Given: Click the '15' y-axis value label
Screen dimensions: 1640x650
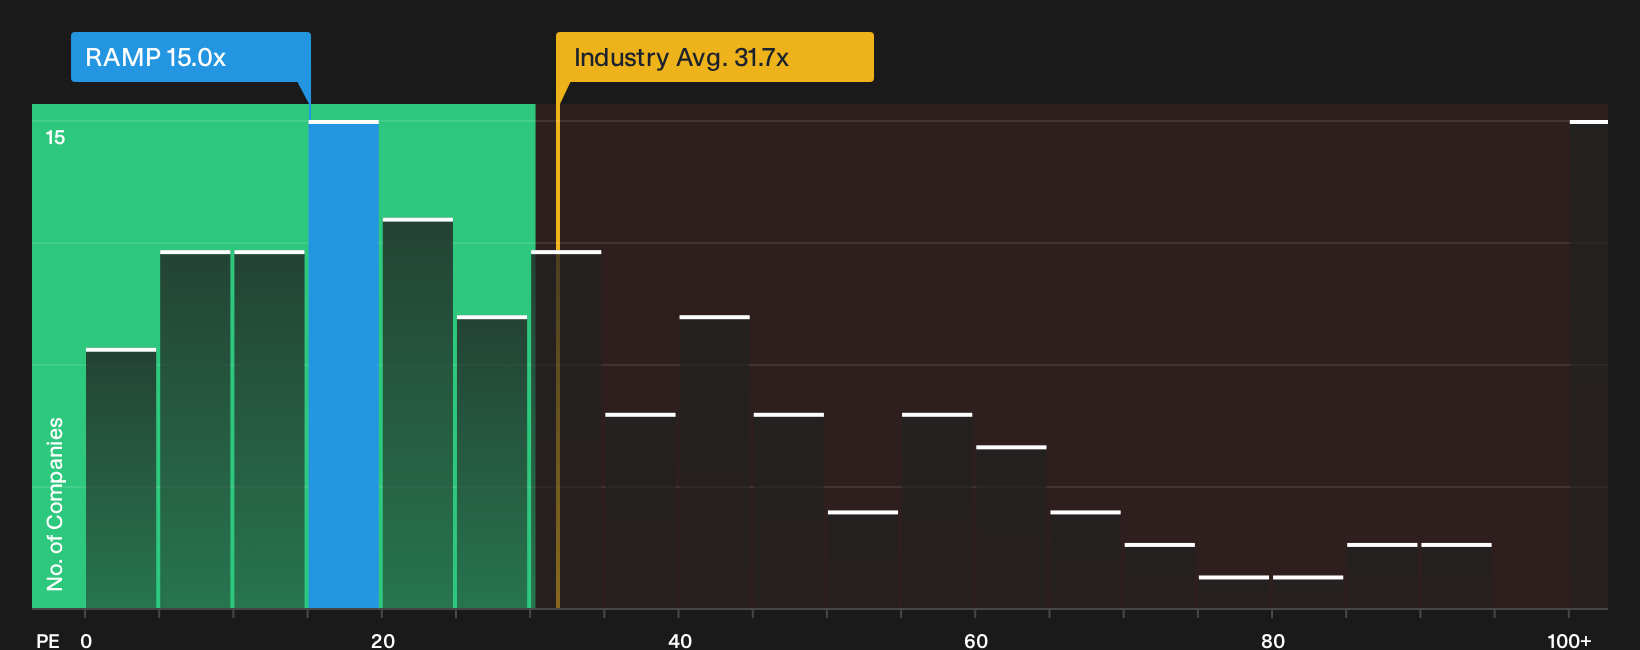Looking at the screenshot, I should 55,138.
